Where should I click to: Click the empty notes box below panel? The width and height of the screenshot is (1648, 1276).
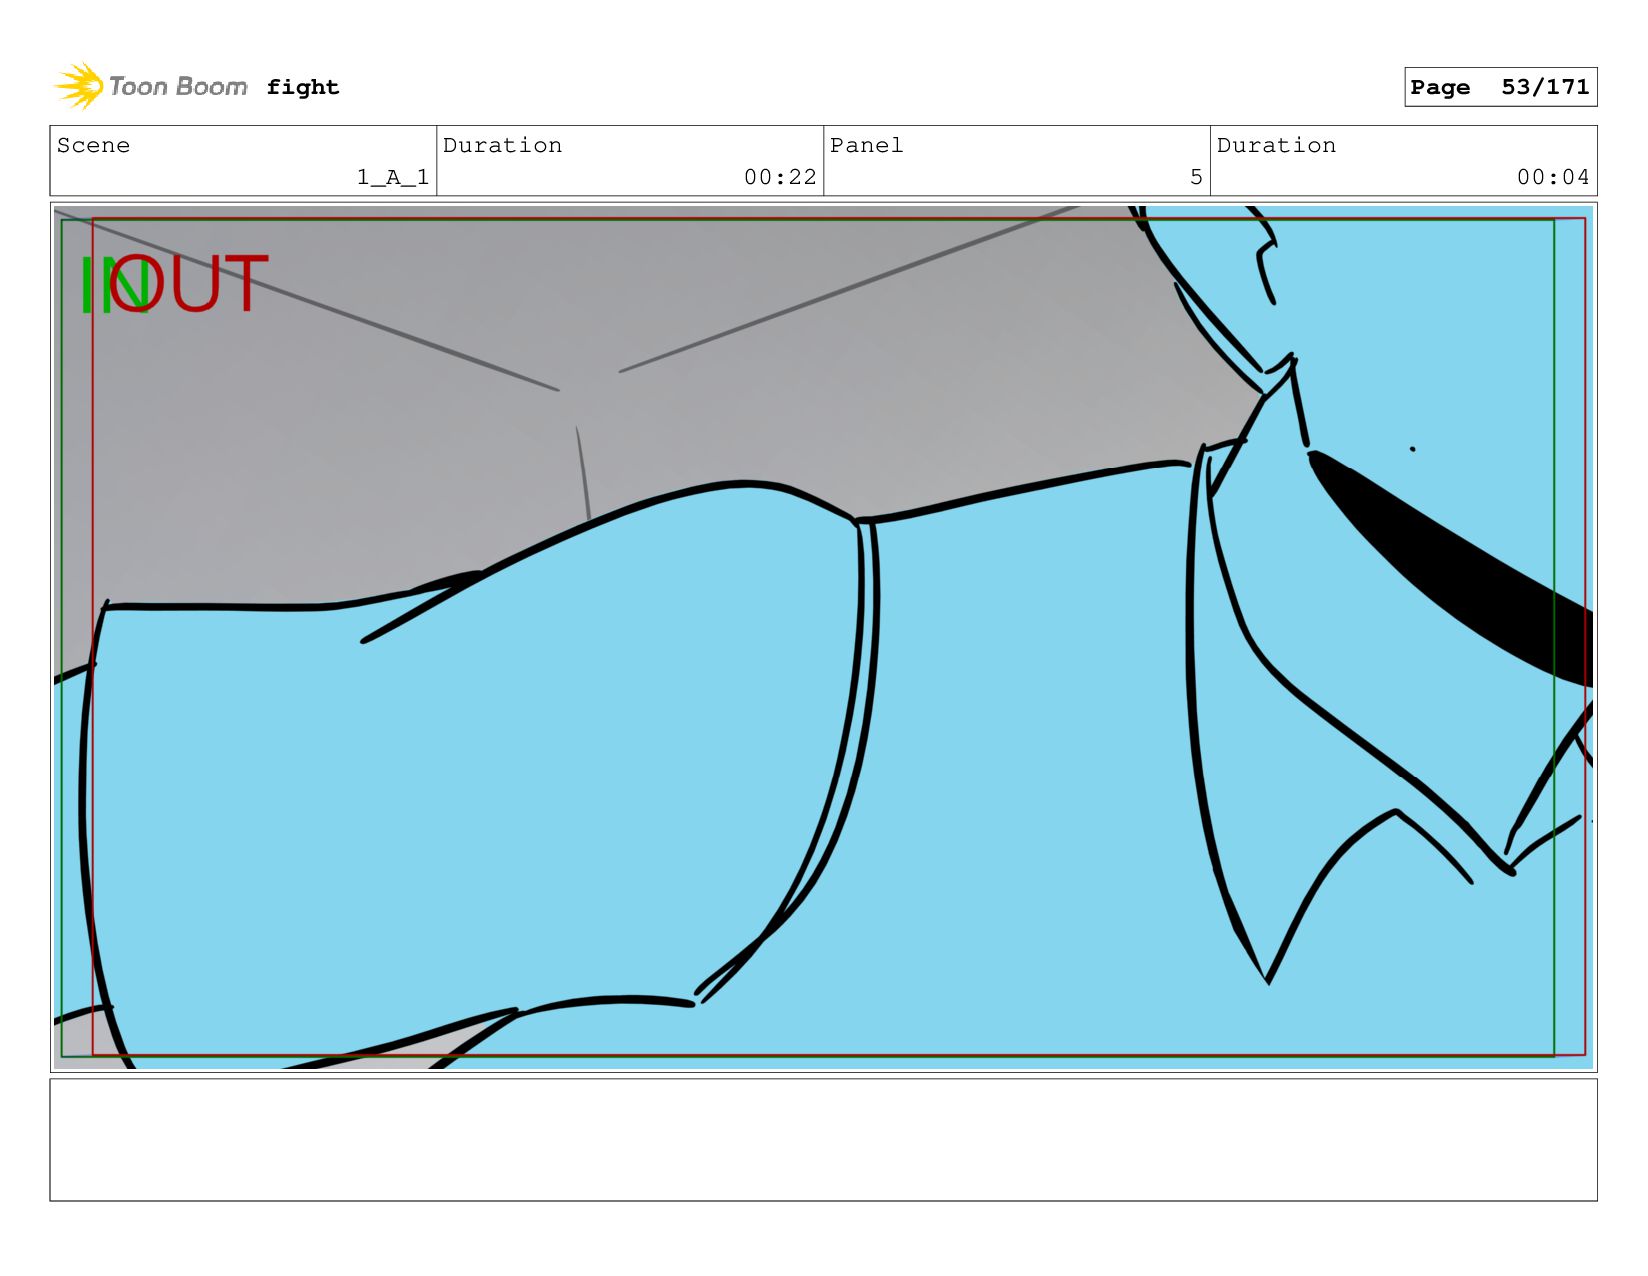pyautogui.click(x=823, y=1140)
